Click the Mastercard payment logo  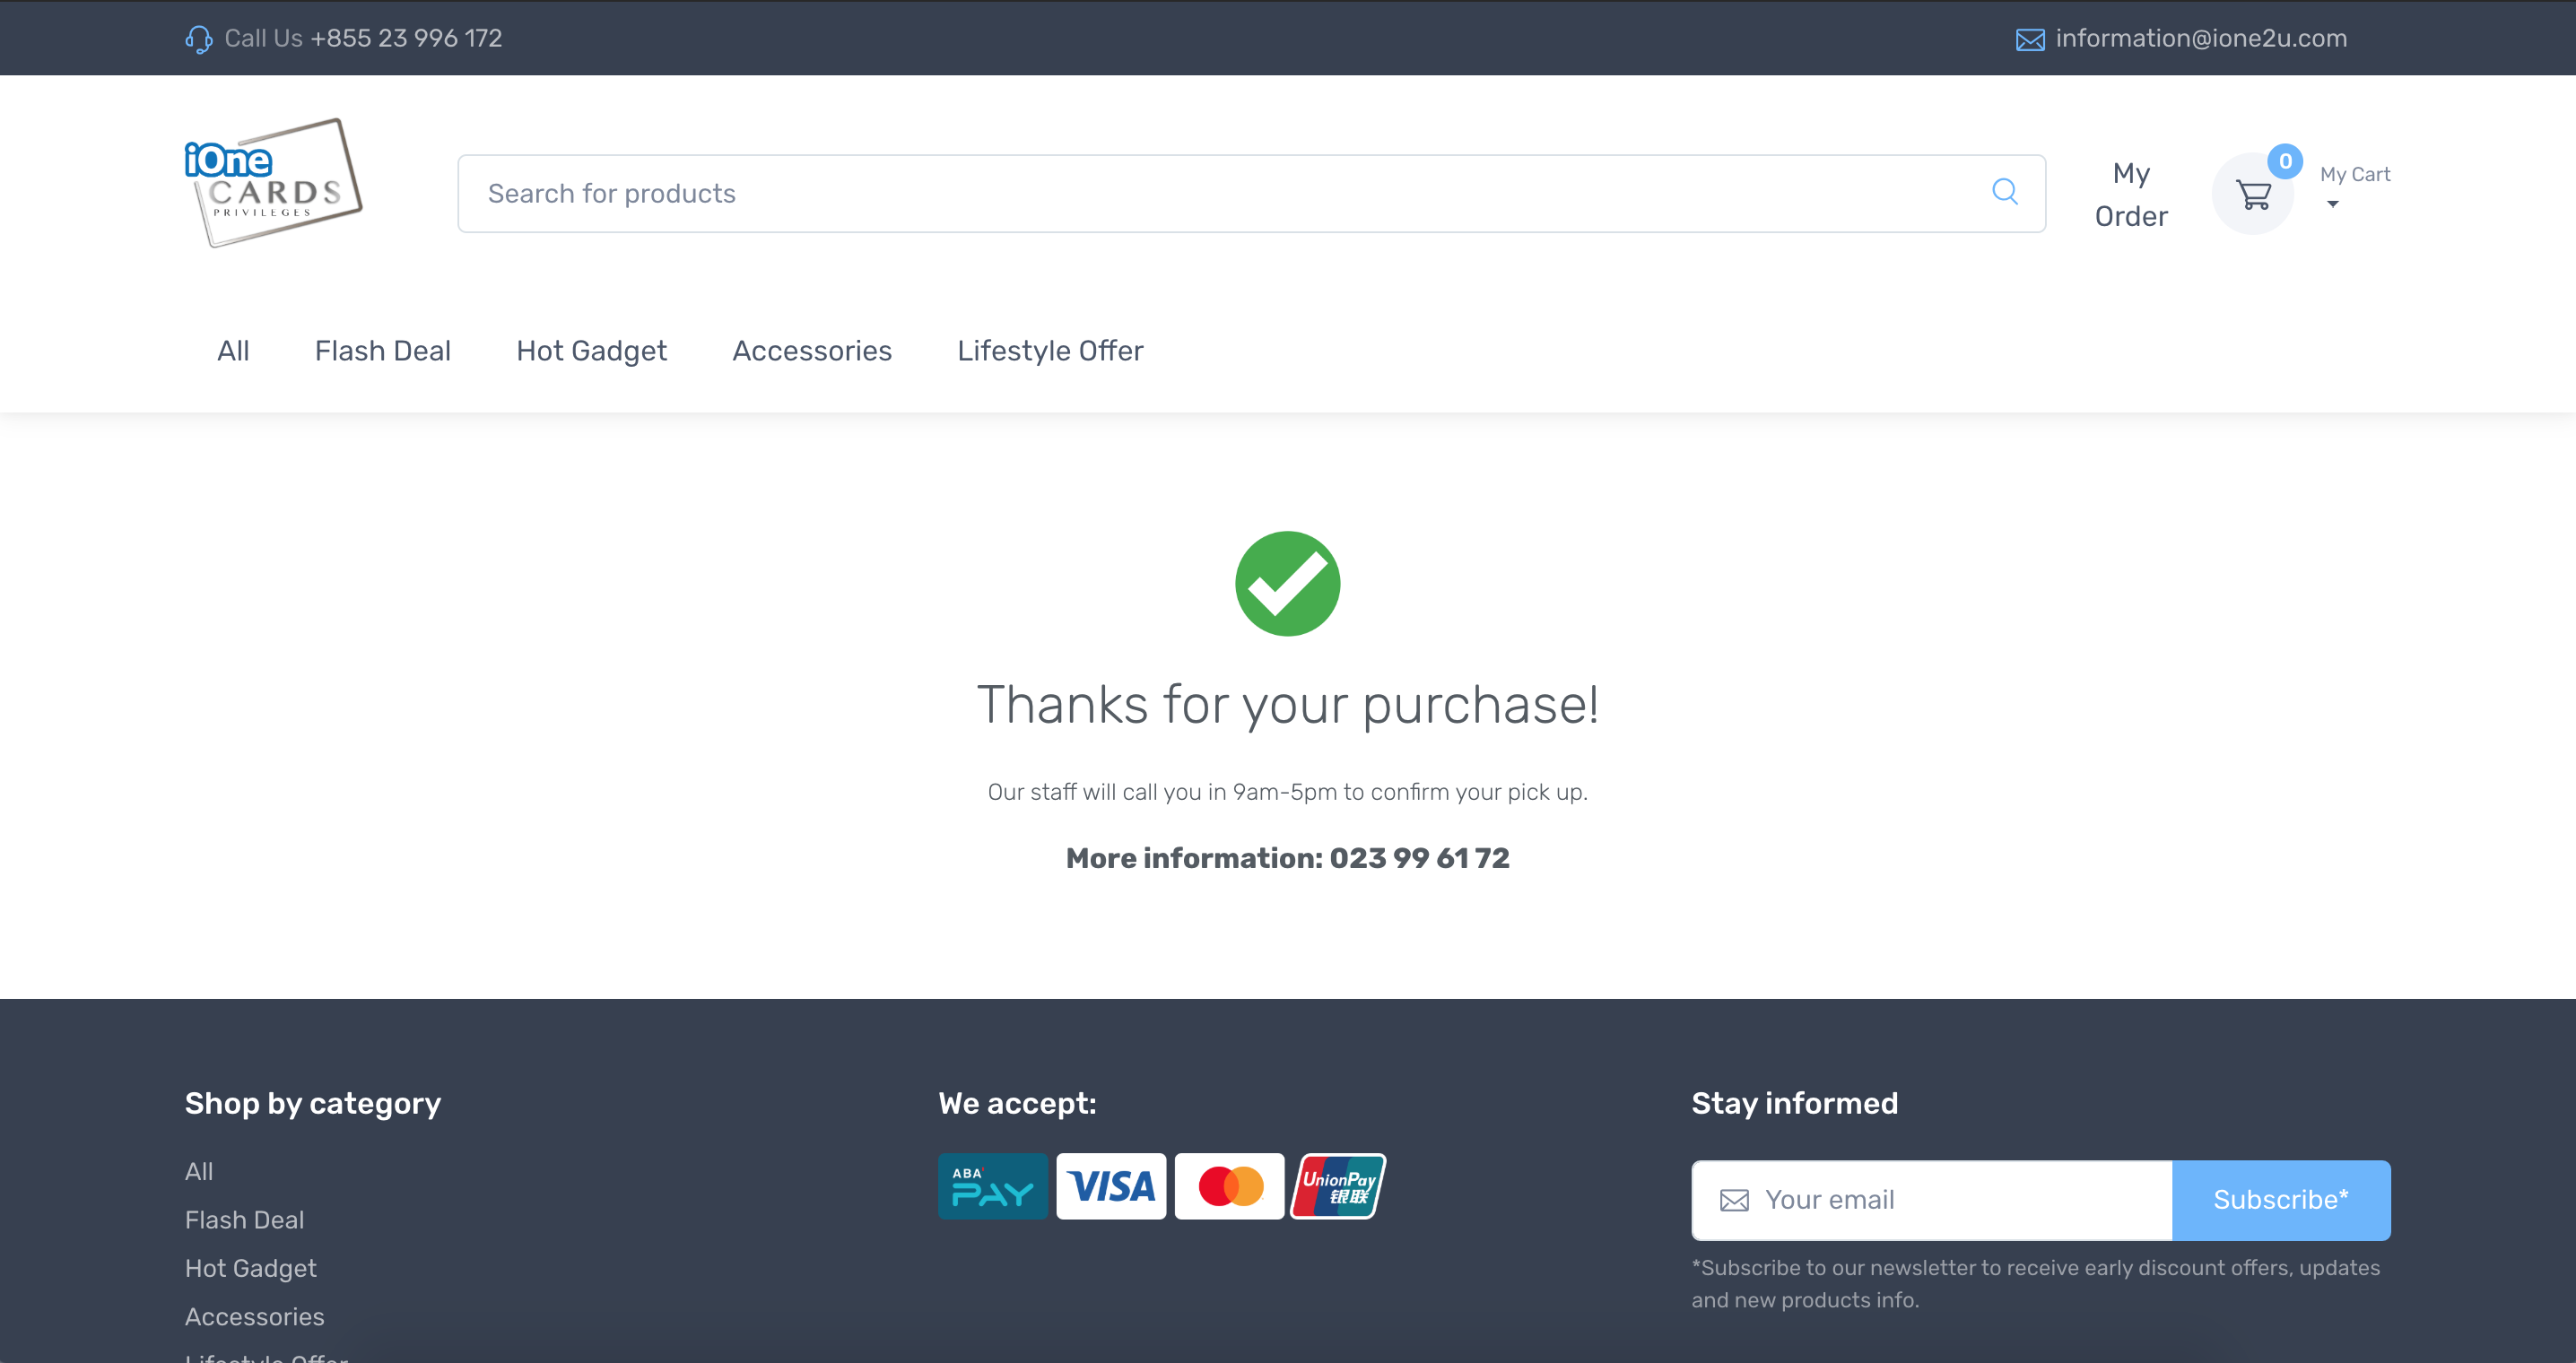pos(1229,1187)
